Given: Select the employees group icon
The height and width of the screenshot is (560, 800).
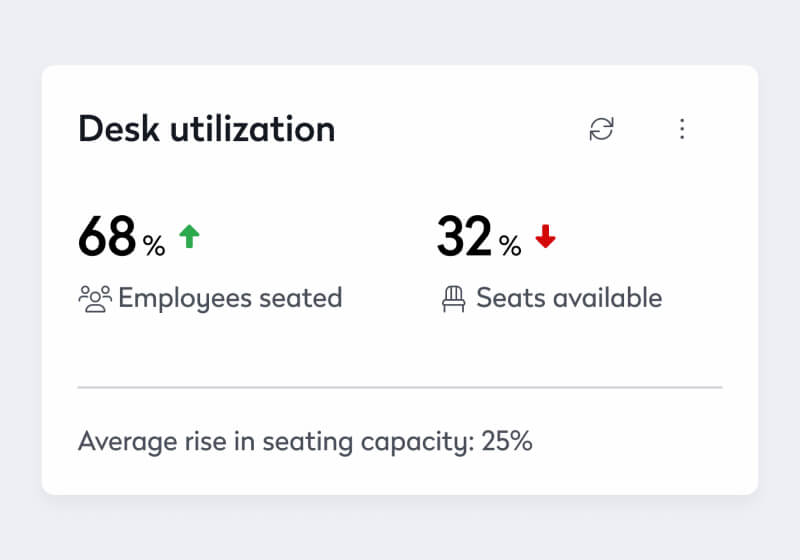Looking at the screenshot, I should [x=94, y=298].
